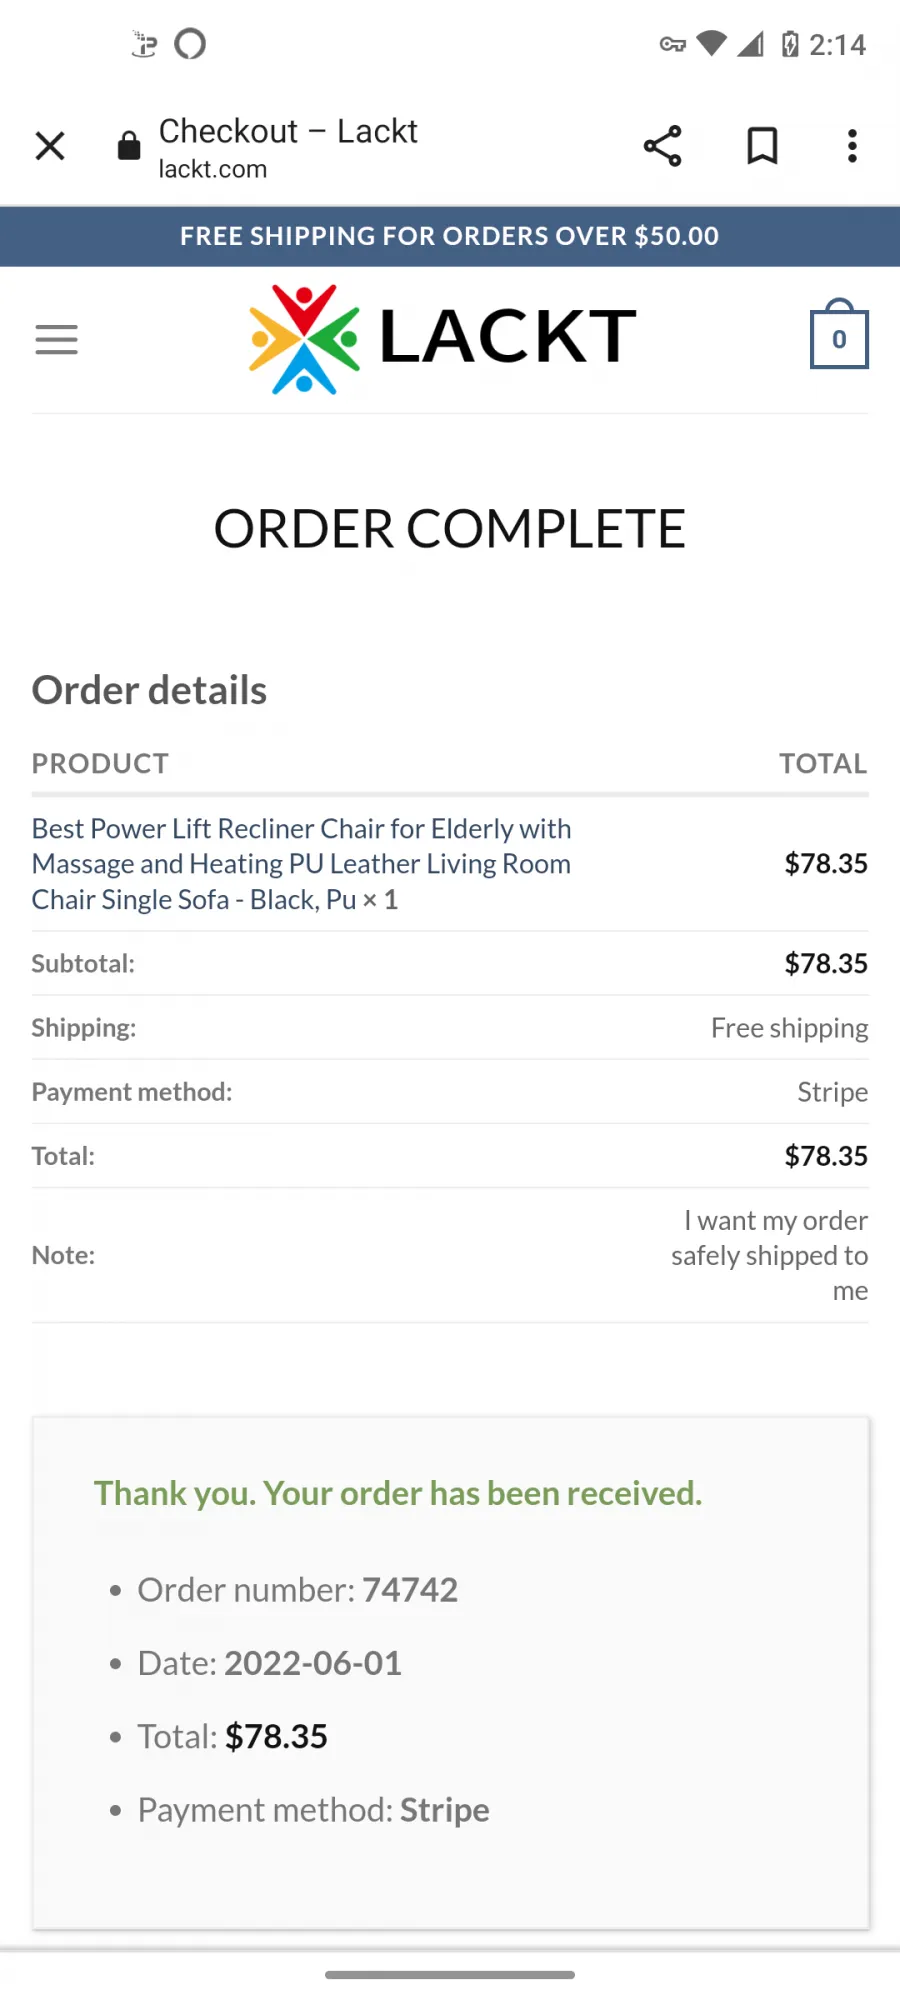Tap the circle notification icon in status bar
This screenshot has height=2000, width=900.
point(190,44)
